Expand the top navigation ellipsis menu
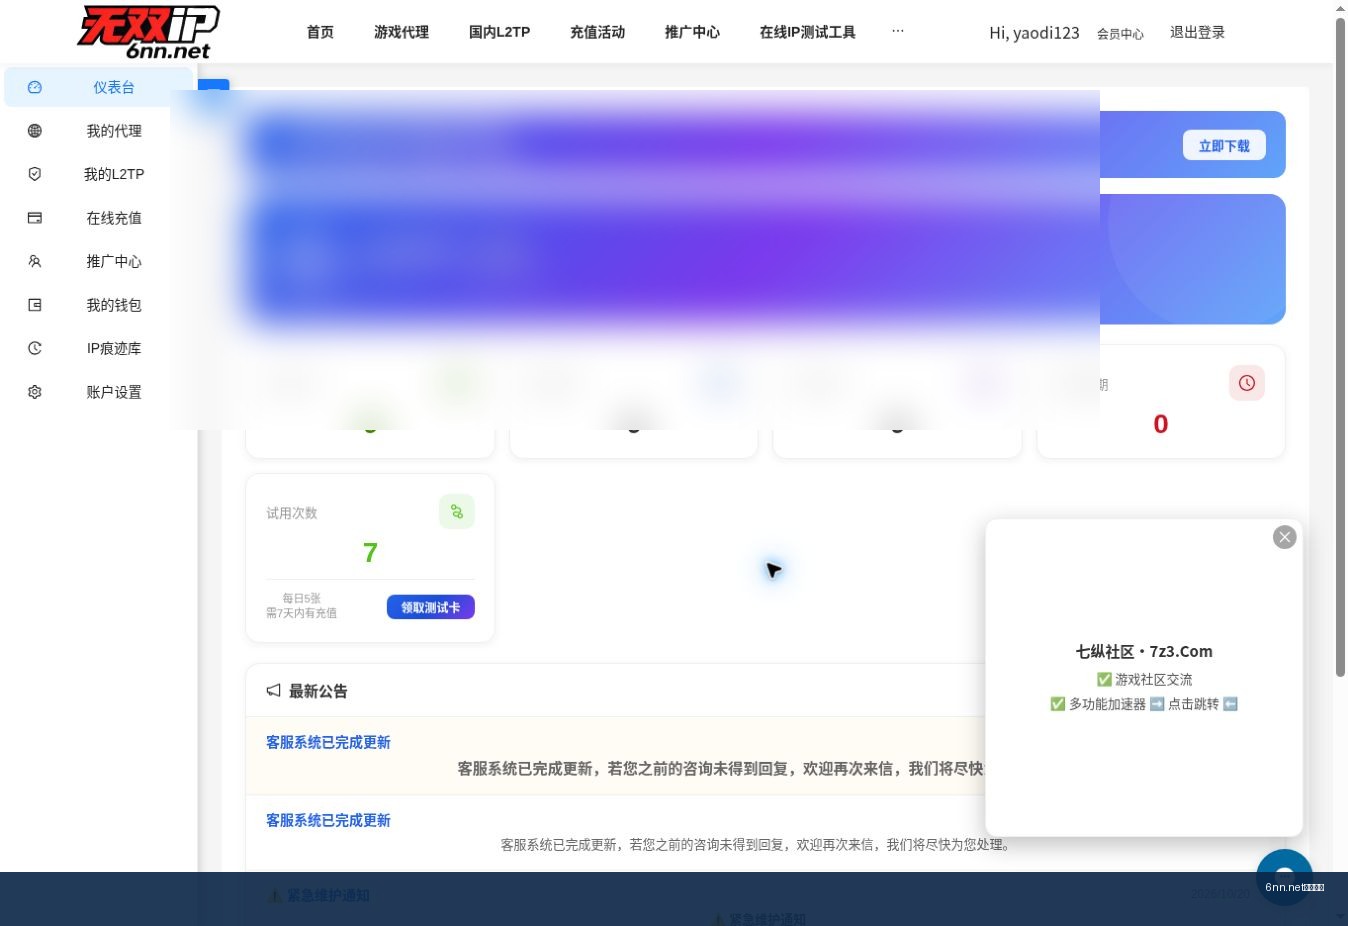1348x926 pixels. (898, 31)
